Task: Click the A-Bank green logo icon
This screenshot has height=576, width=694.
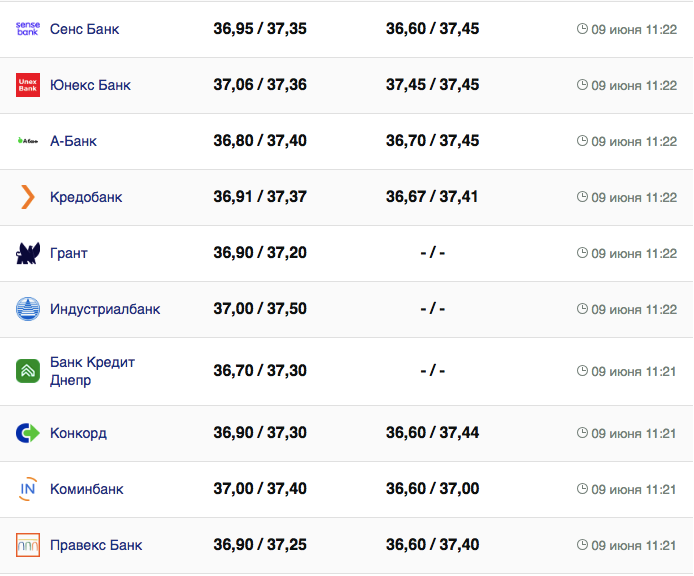Action: (x=28, y=141)
